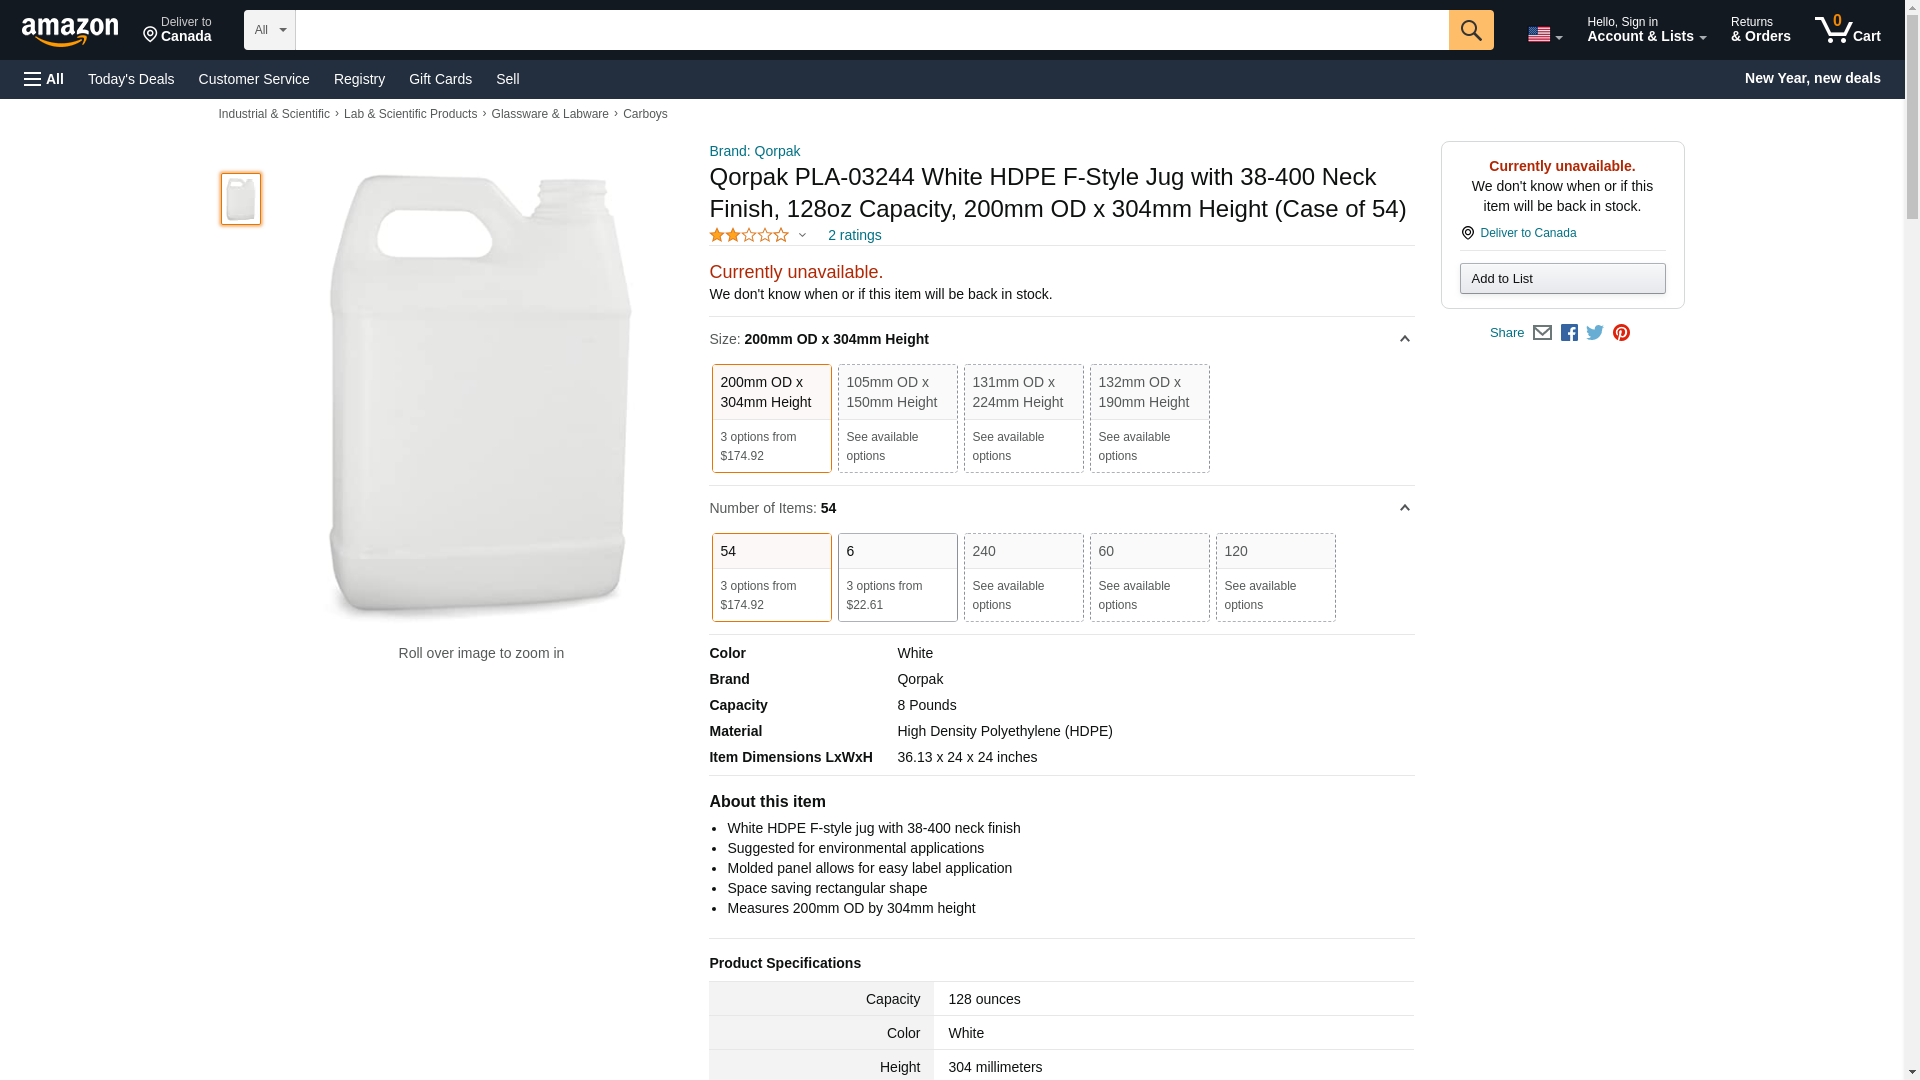Open the search category All dropdown

coord(269,30)
